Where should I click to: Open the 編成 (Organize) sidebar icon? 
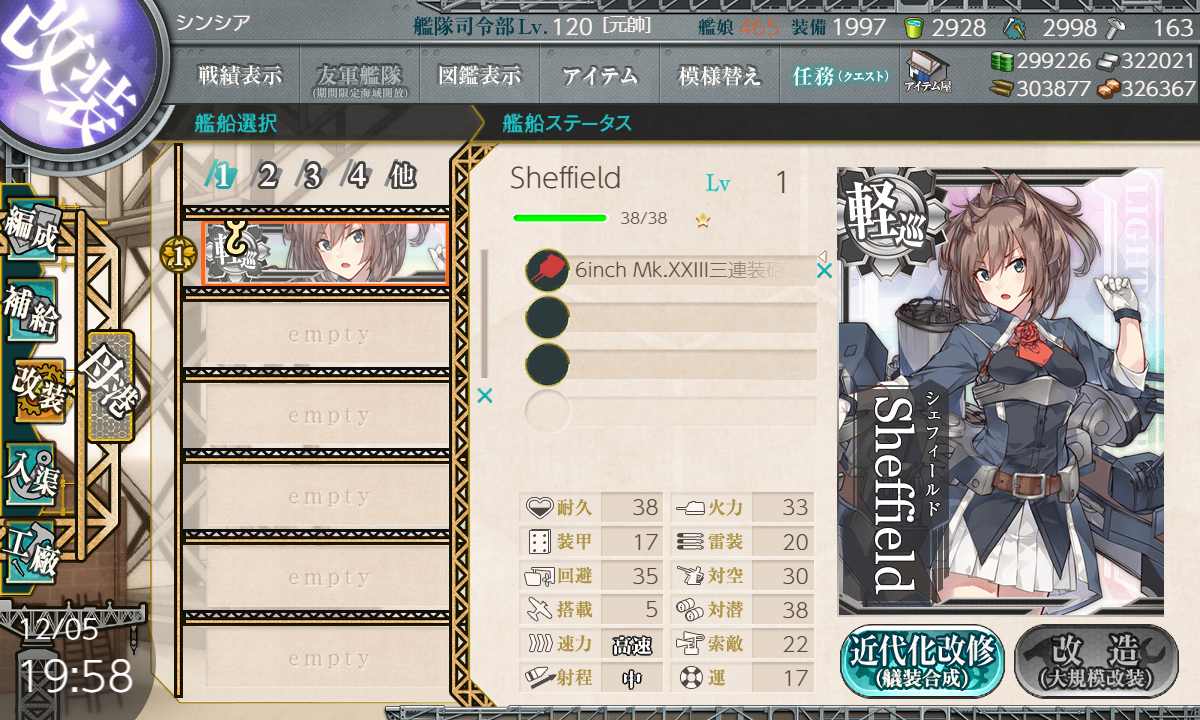(x=31, y=232)
